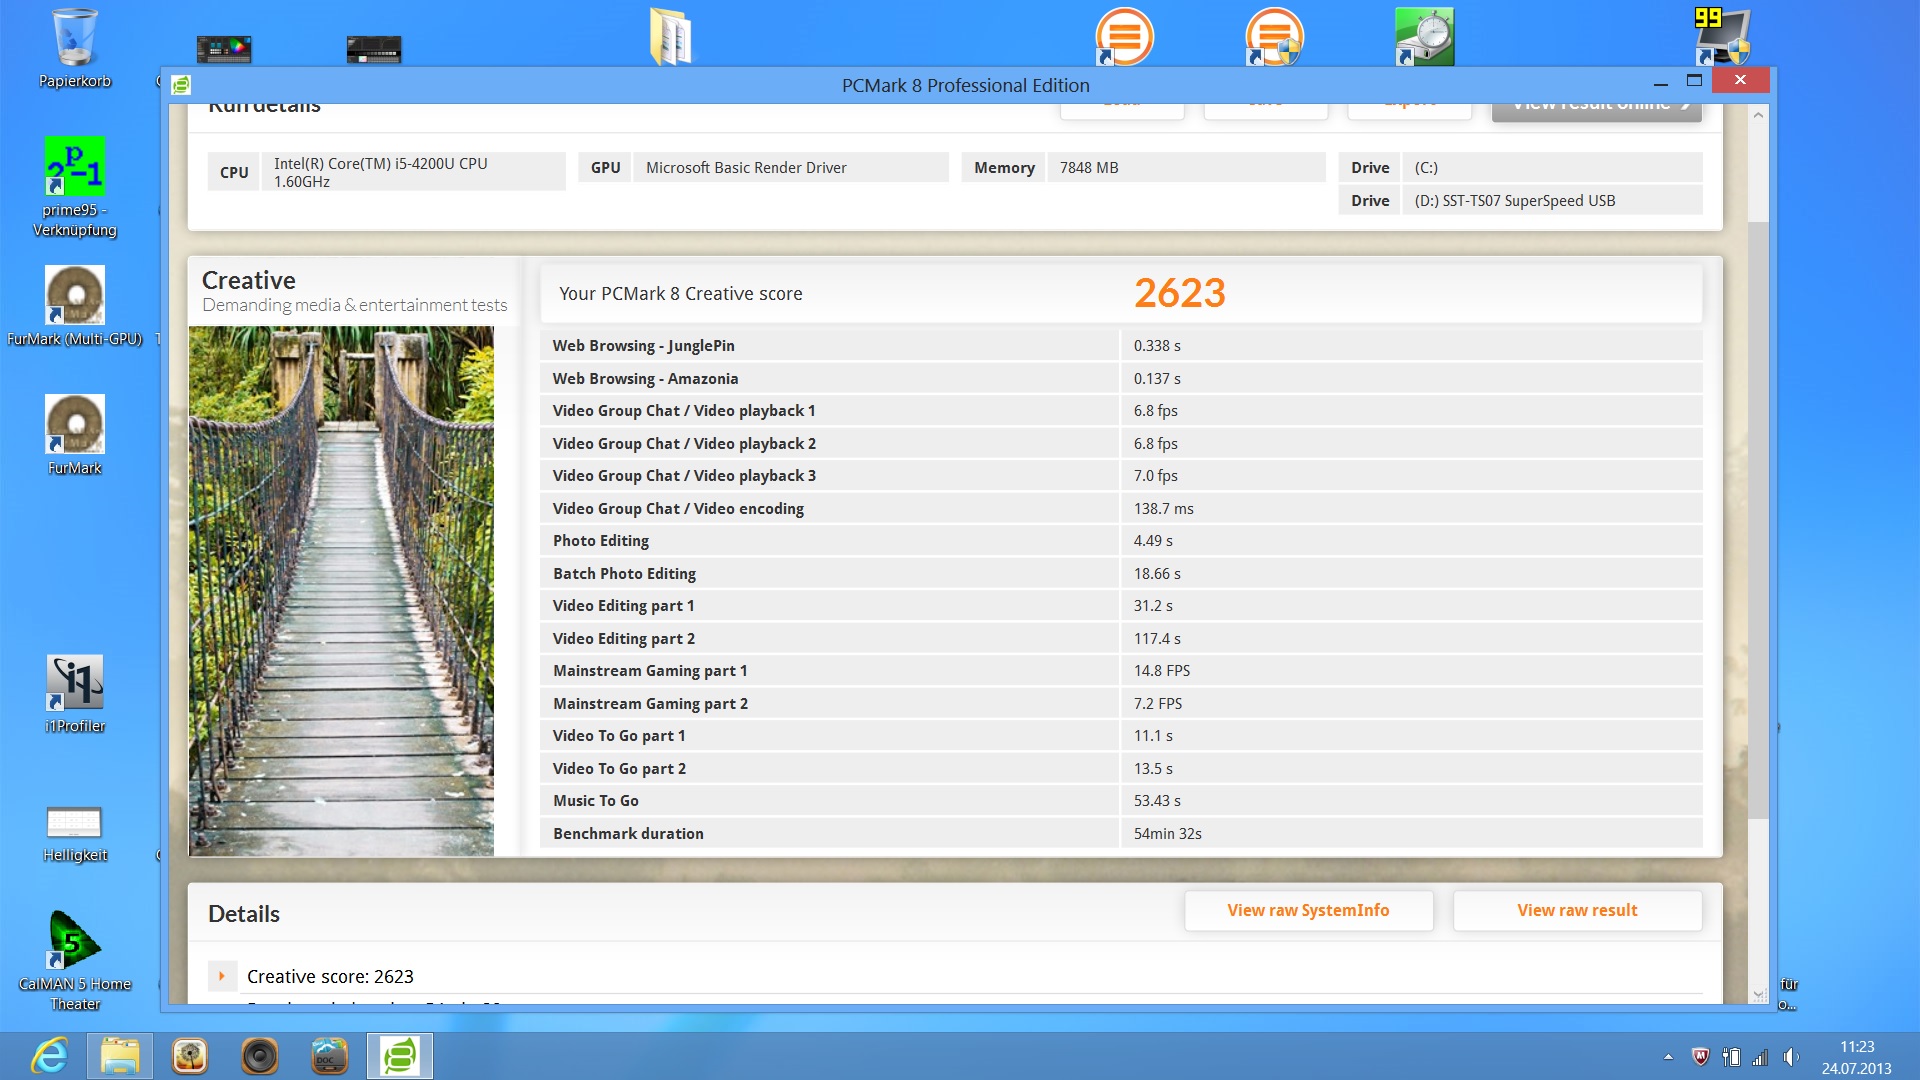
Task: Click the View raw SystemInfo button
Action: (x=1308, y=911)
